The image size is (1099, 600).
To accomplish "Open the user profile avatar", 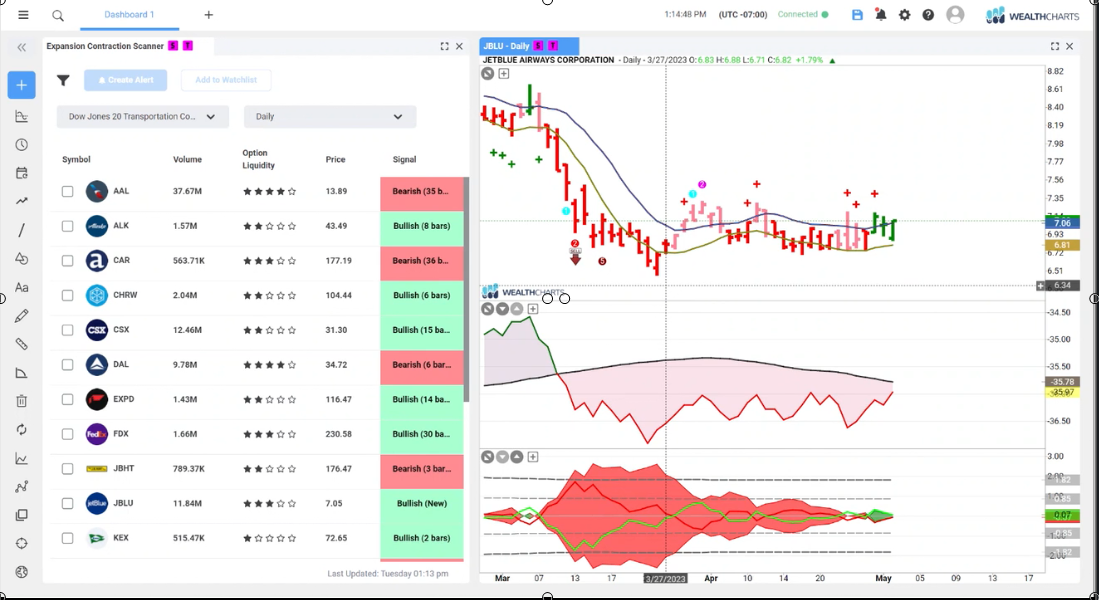I will 955,15.
